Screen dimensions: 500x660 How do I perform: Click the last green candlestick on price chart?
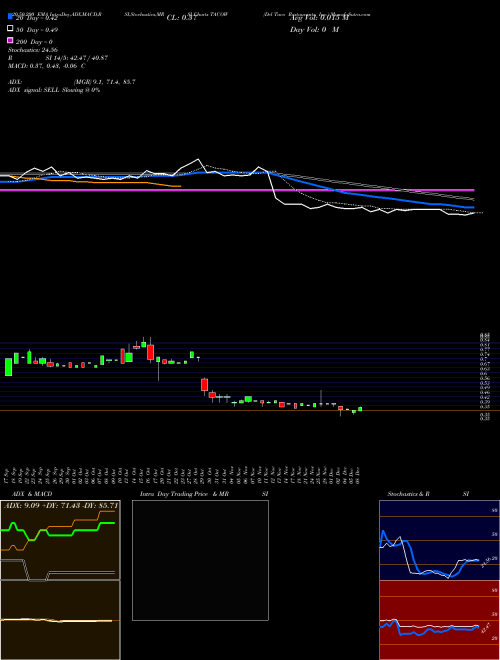(x=360, y=409)
